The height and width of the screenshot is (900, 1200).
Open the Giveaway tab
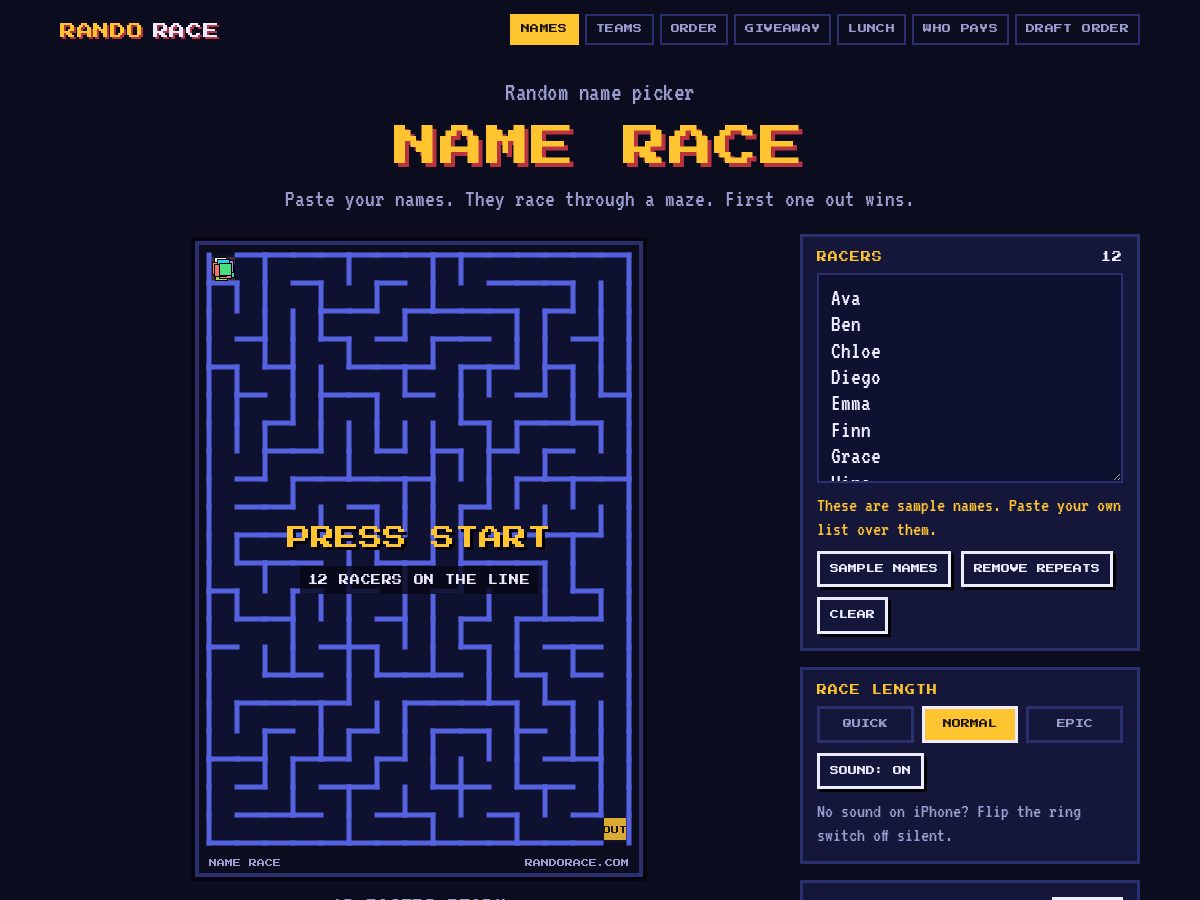tap(782, 29)
